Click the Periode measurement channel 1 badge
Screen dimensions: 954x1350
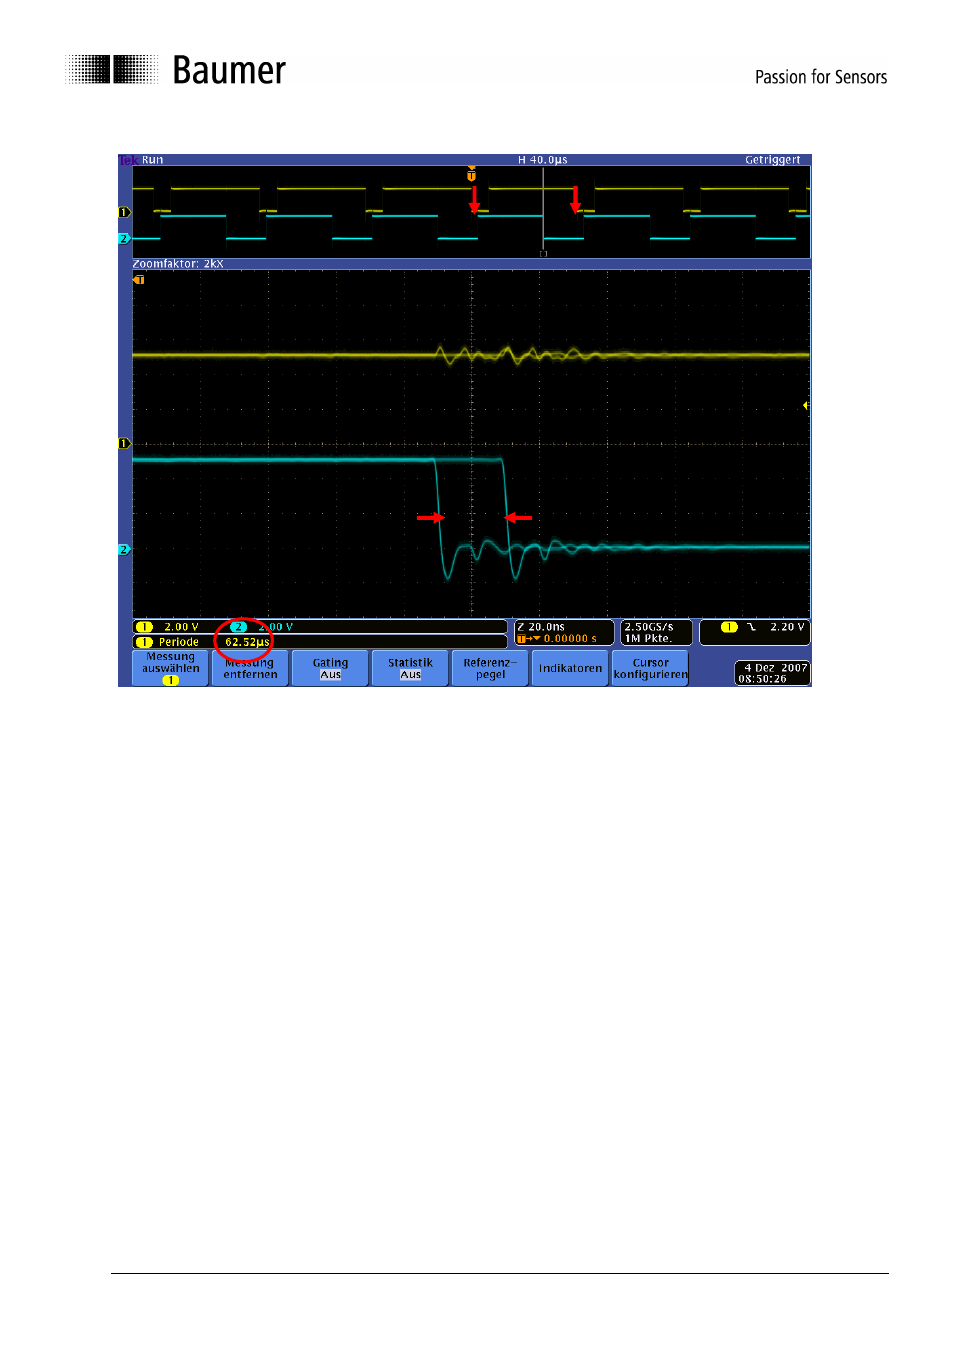[145, 642]
